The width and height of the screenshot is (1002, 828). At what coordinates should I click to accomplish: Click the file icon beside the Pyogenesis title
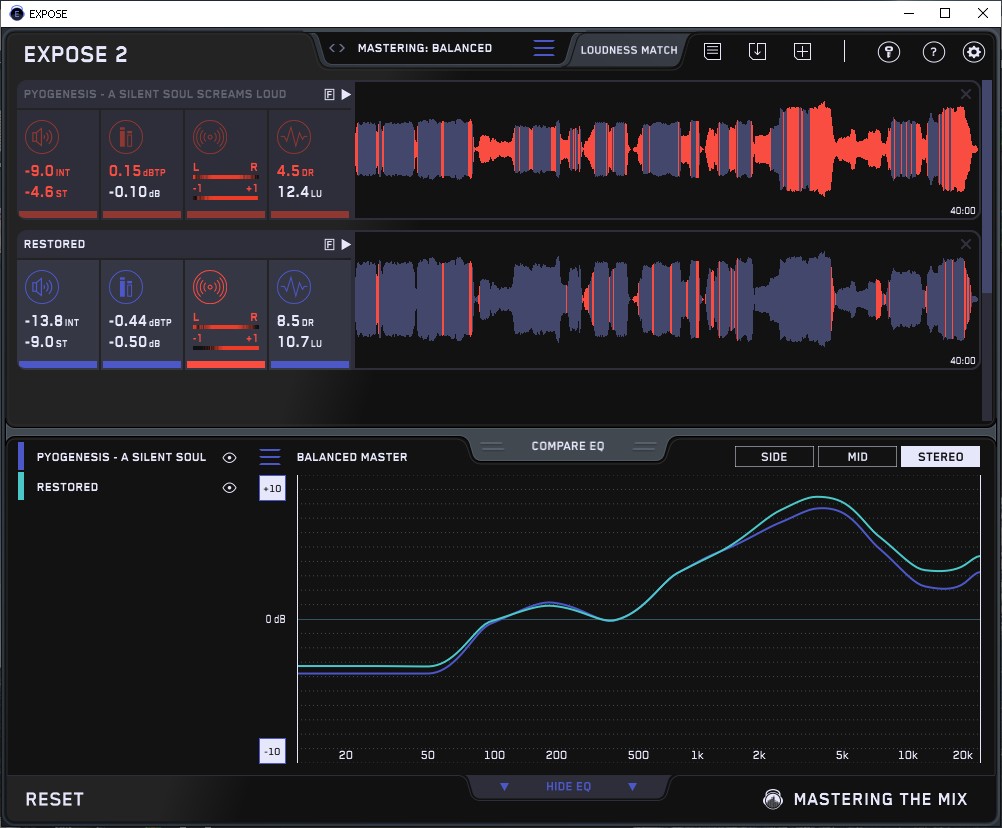point(329,95)
